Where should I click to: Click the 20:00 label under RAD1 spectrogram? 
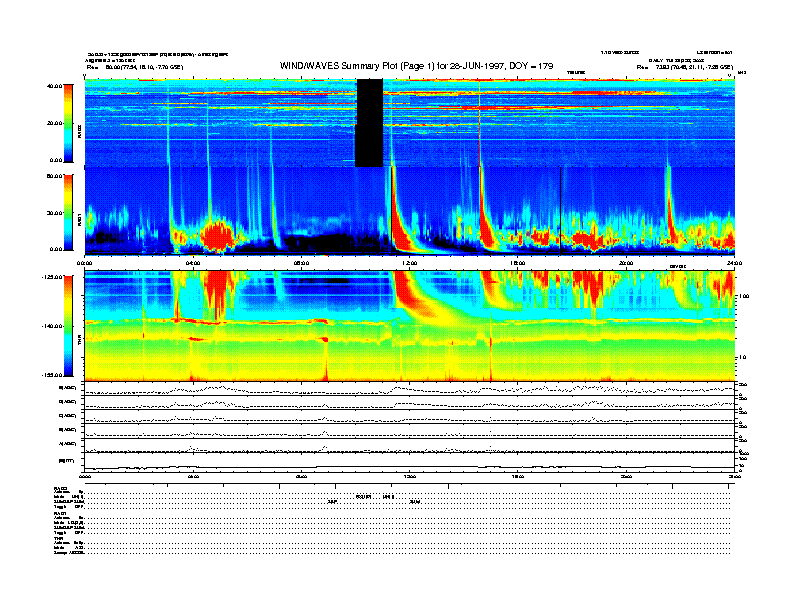click(626, 263)
